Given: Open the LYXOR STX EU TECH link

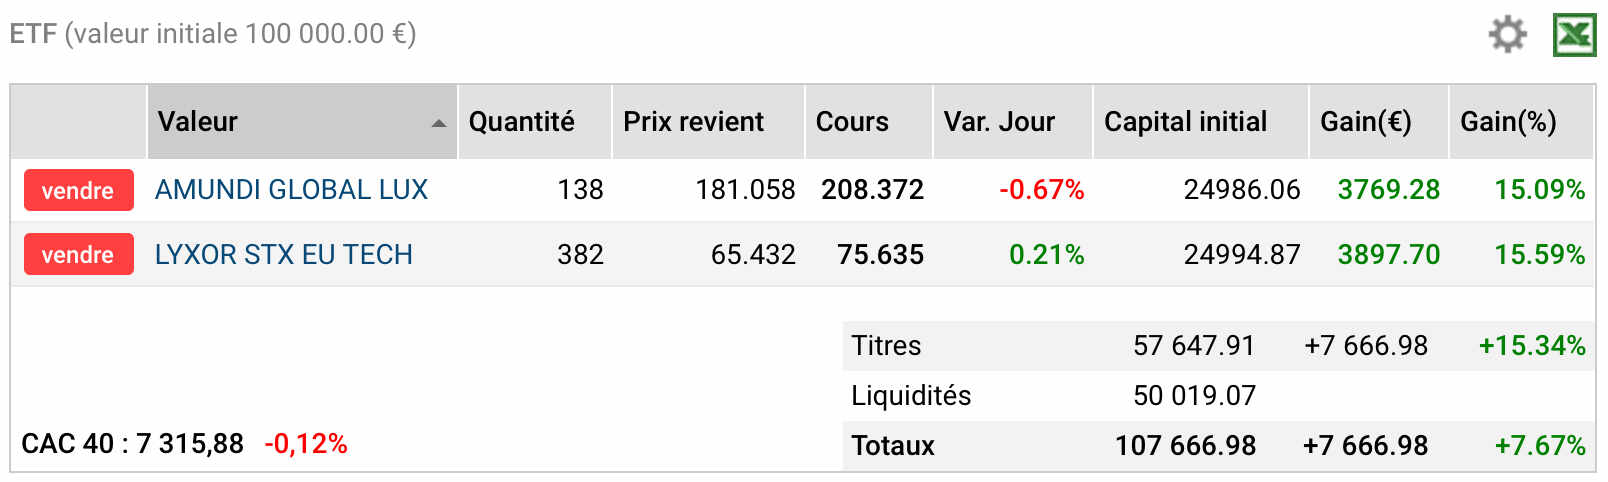Looking at the screenshot, I should [284, 254].
